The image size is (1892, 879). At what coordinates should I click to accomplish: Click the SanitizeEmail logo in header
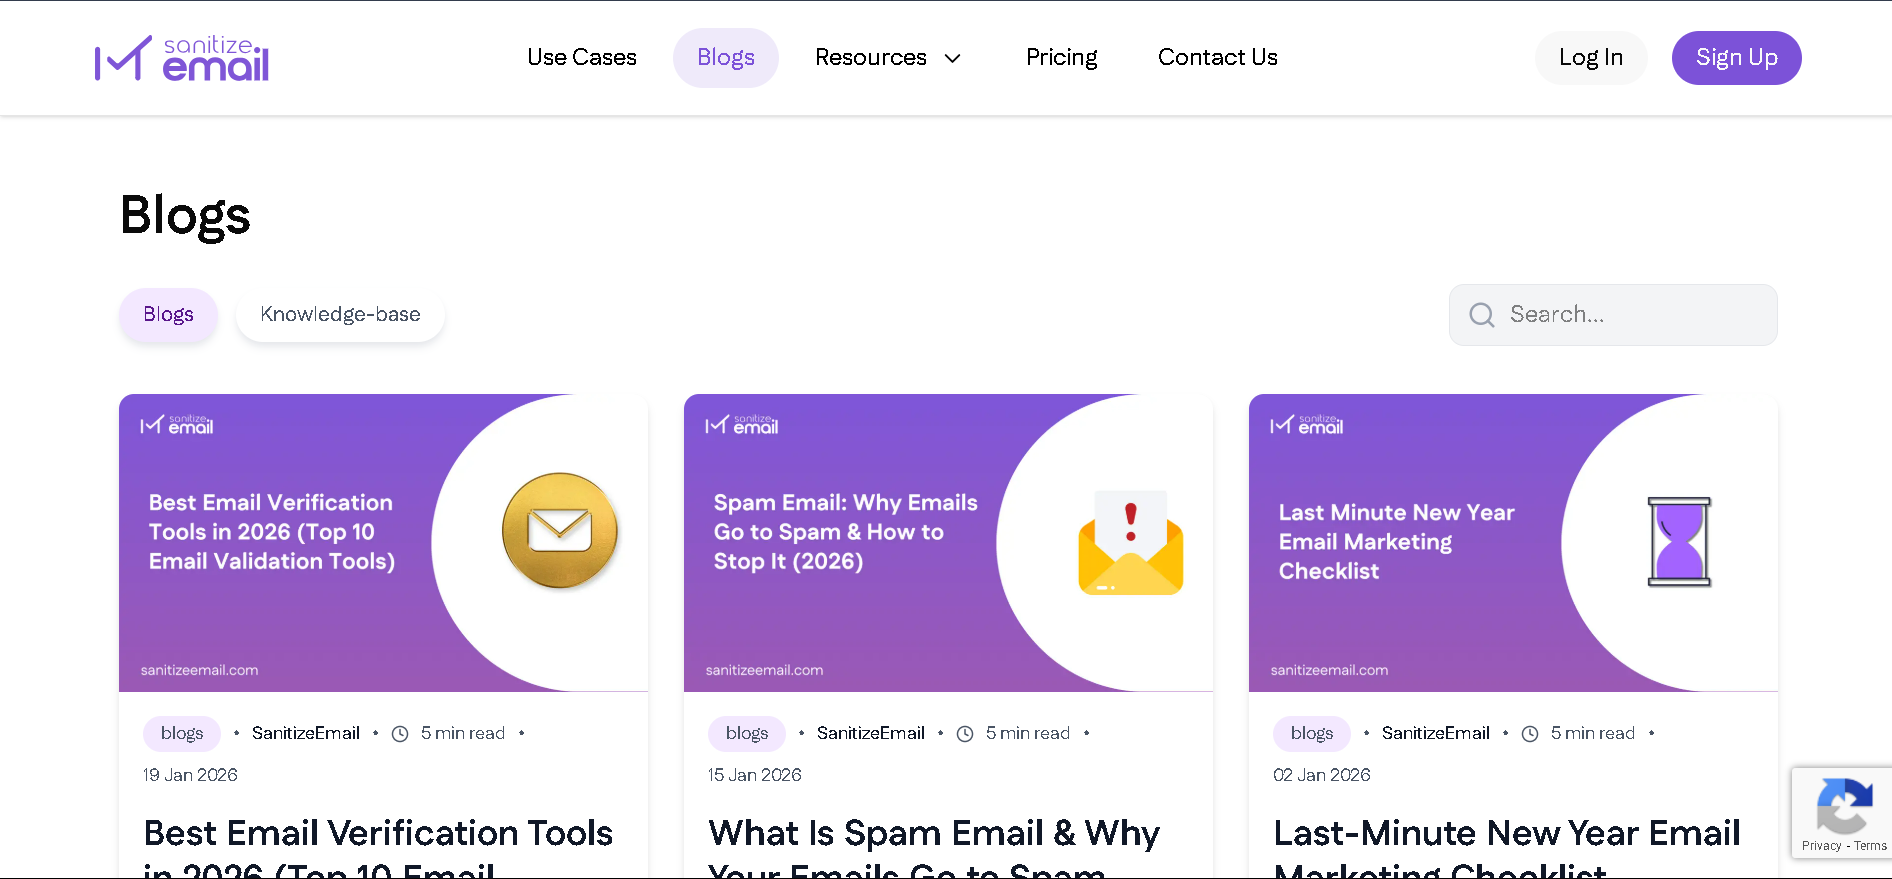pyautogui.click(x=182, y=58)
